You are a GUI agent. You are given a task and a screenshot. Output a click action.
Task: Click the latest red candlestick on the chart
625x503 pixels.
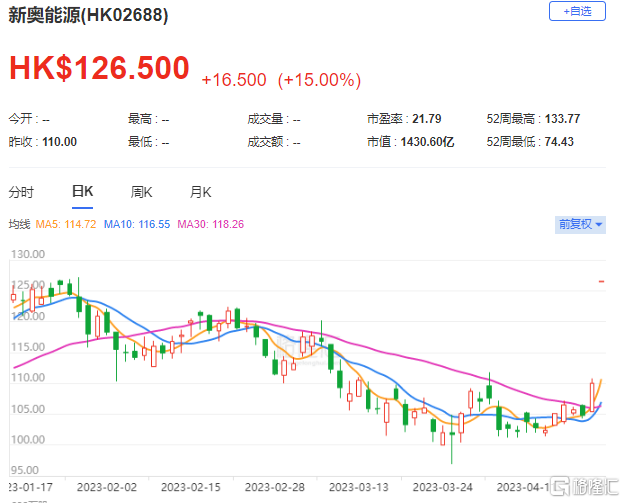[x=592, y=396]
